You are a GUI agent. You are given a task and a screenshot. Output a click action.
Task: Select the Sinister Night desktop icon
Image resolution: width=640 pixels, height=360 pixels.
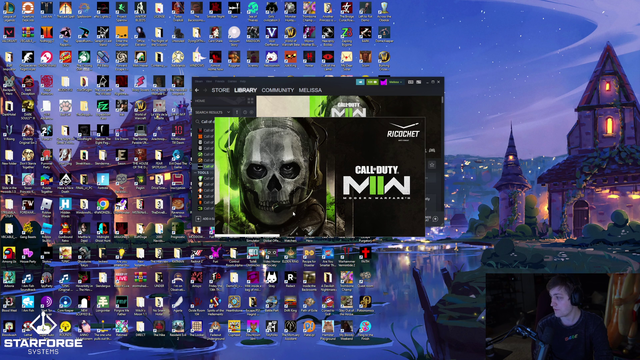coord(215,9)
